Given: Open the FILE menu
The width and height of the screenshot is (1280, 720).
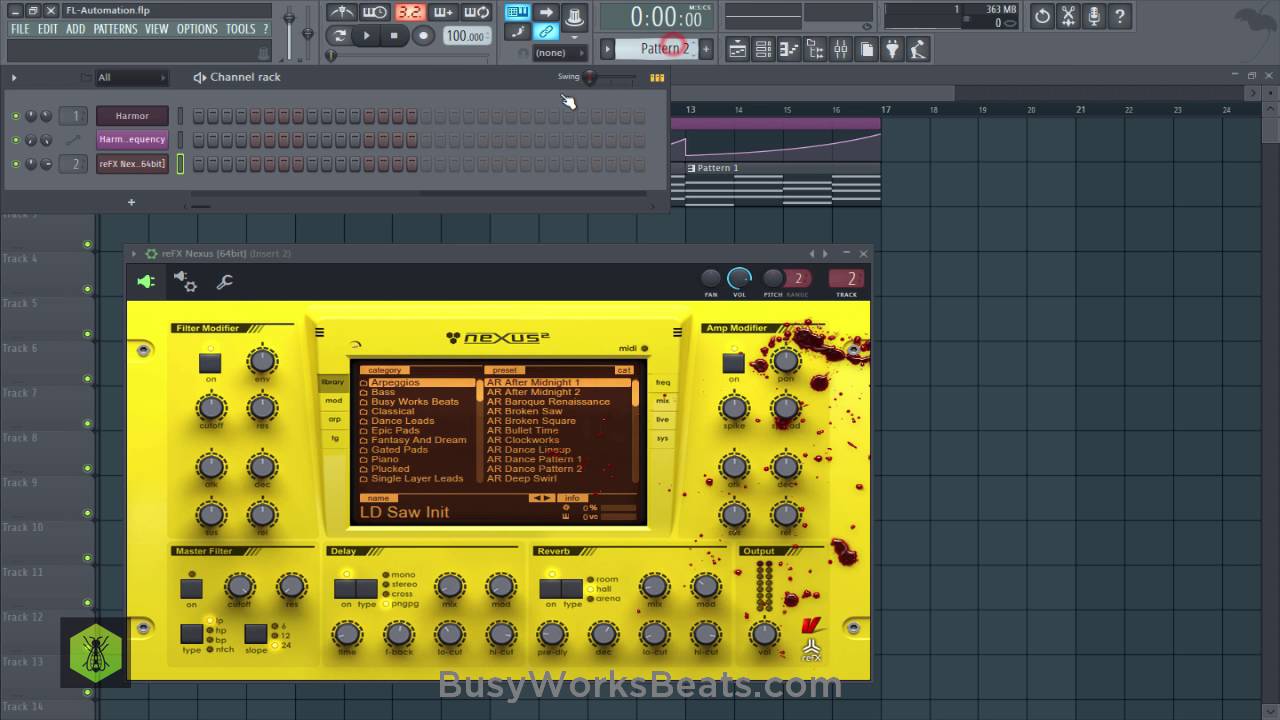Looking at the screenshot, I should [x=20, y=29].
